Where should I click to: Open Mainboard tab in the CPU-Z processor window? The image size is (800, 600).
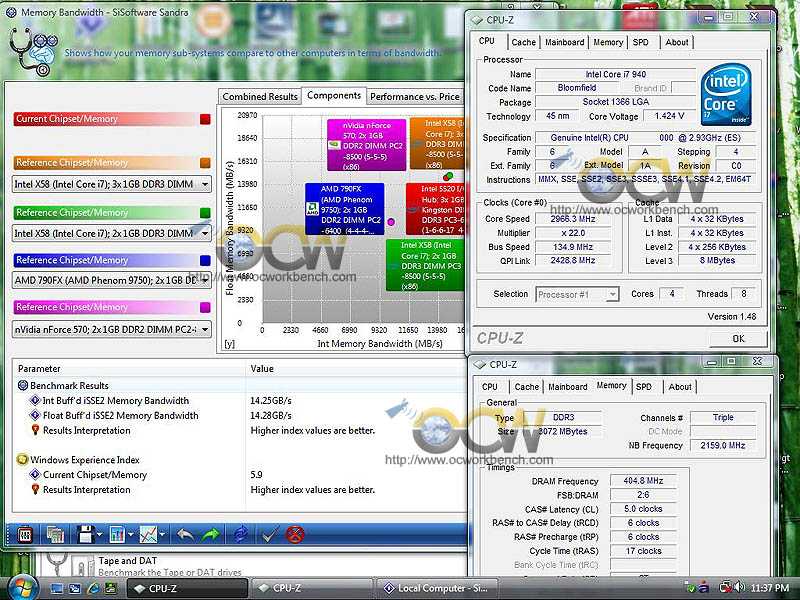pos(564,42)
